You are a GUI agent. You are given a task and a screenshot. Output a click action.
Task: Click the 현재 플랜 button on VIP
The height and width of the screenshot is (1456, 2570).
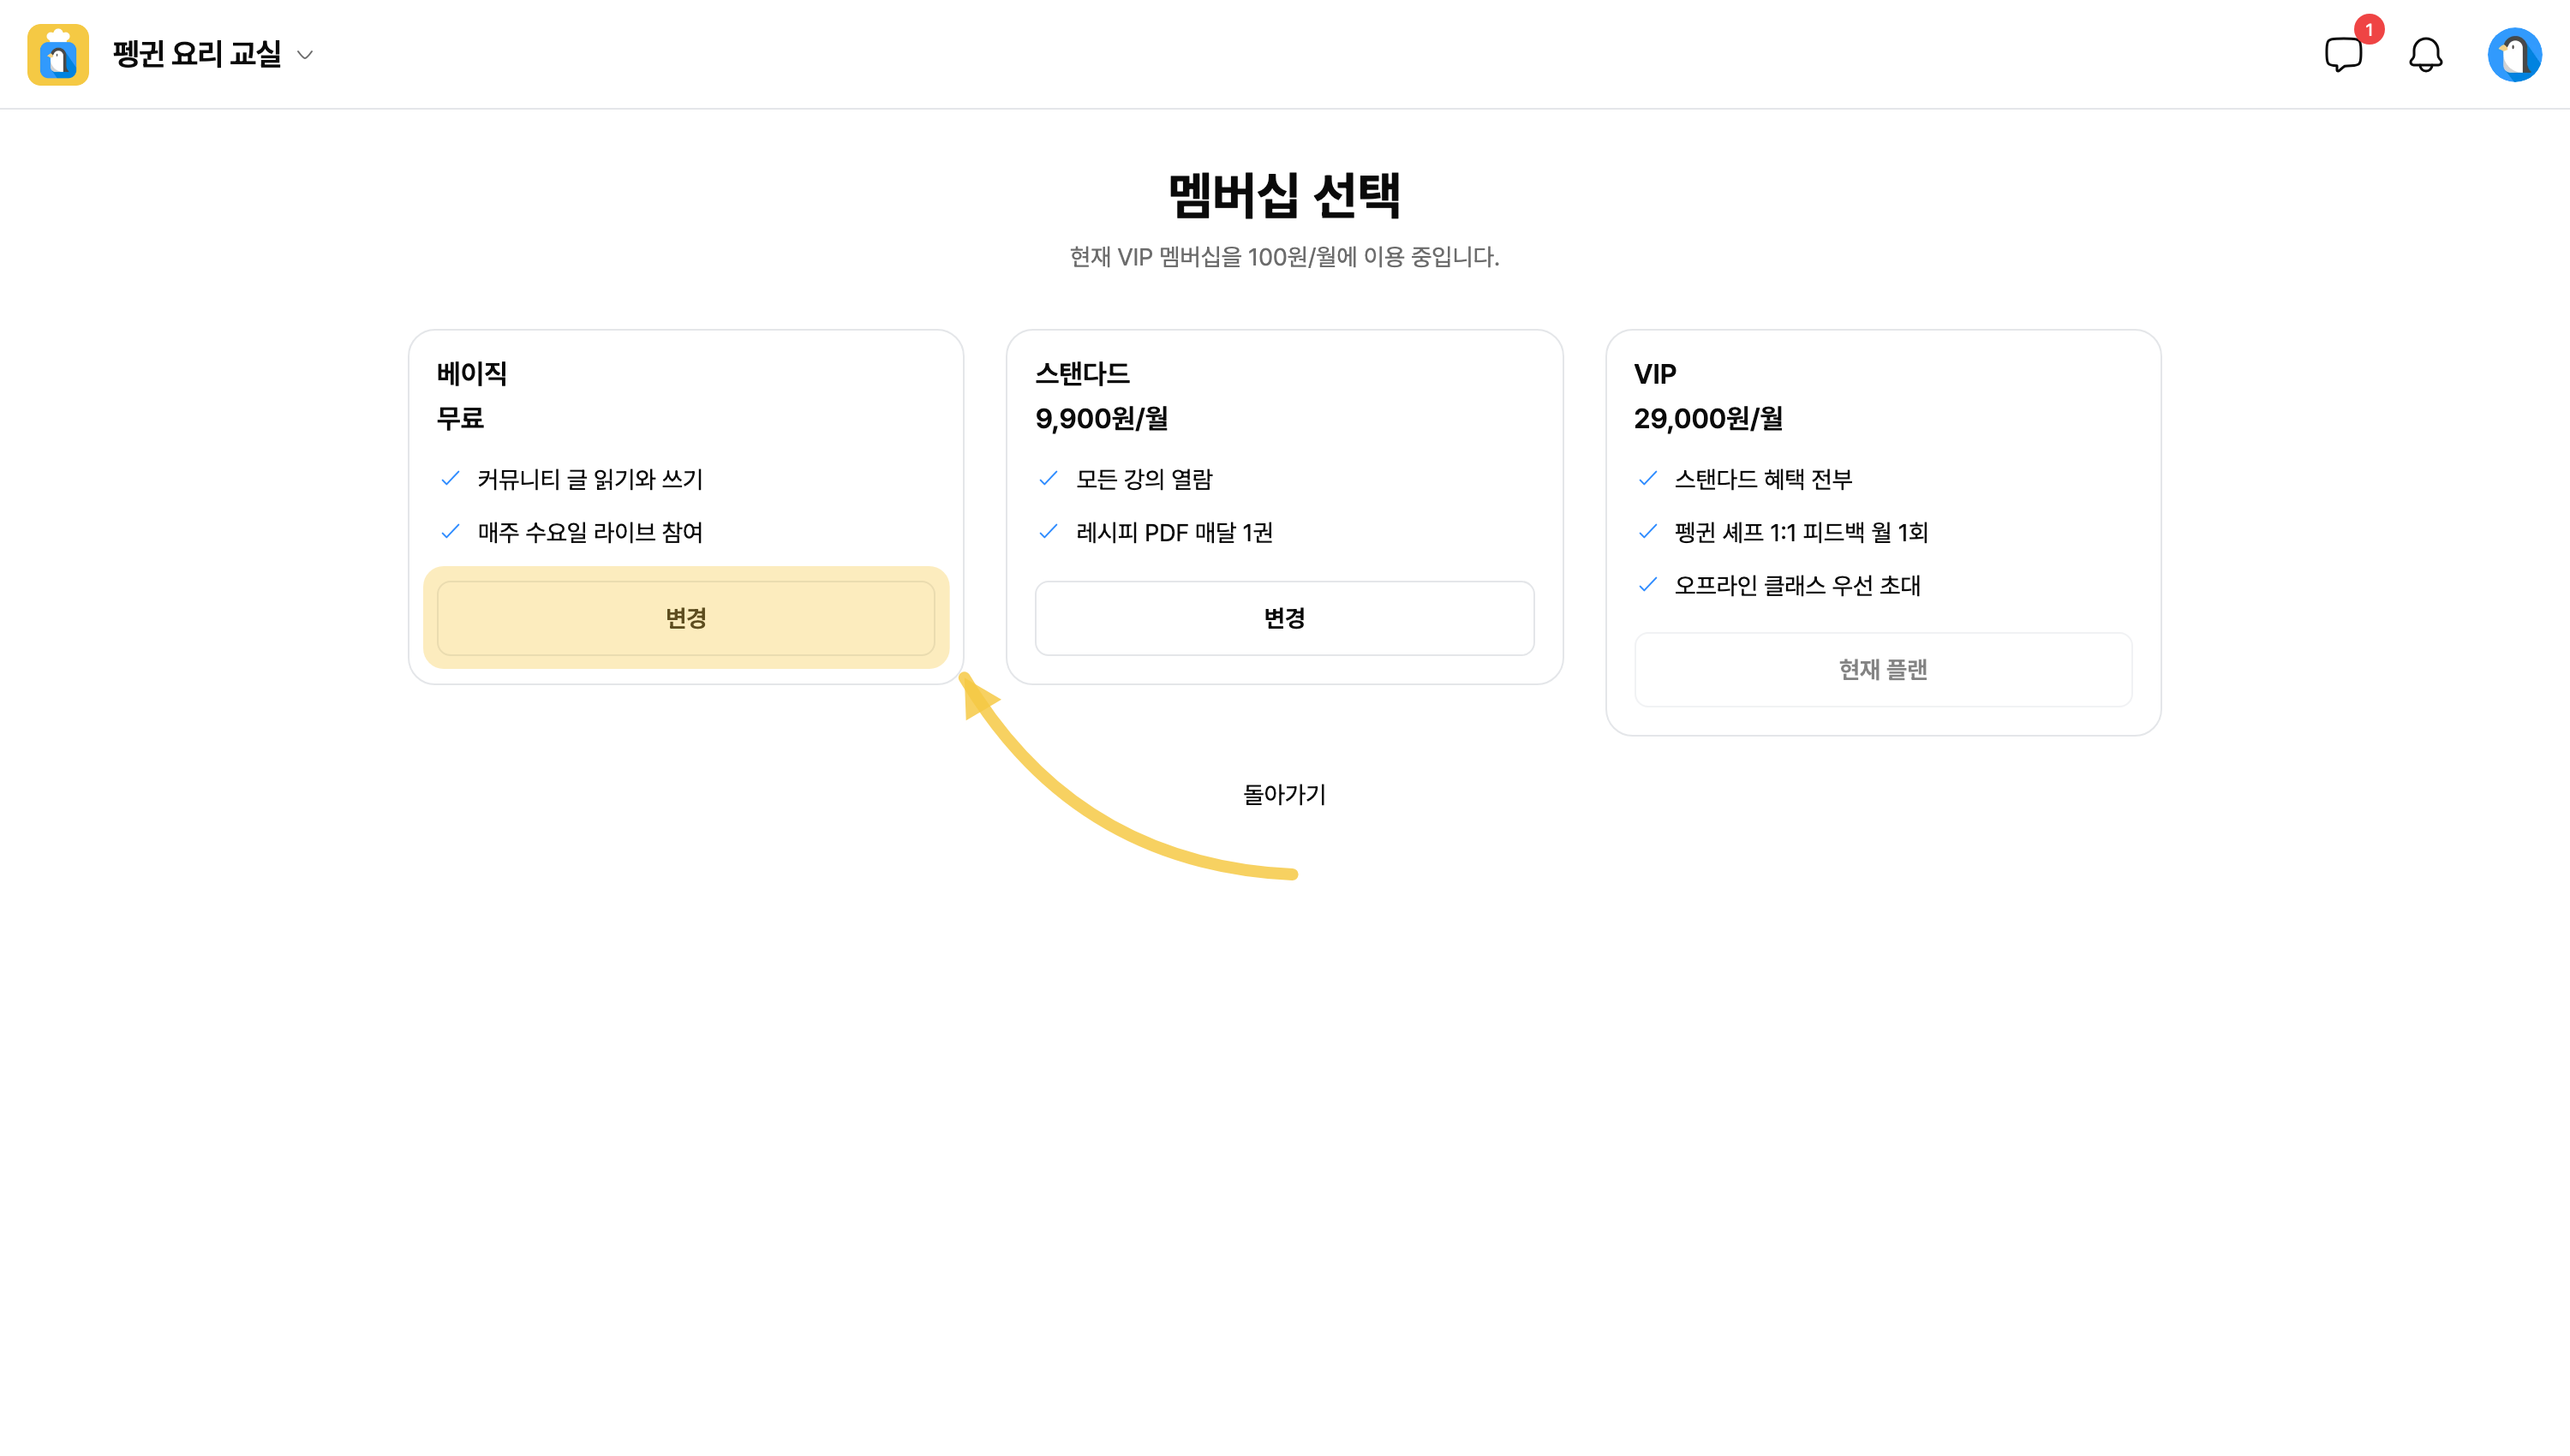(1883, 669)
